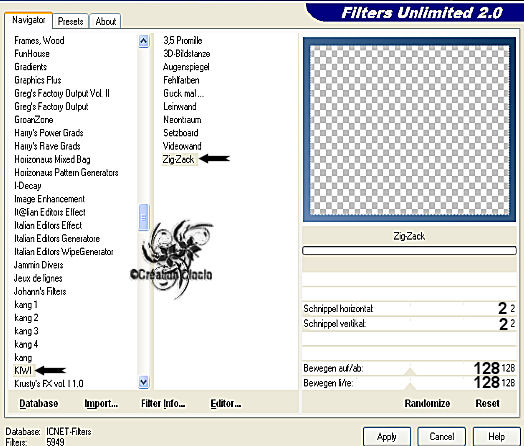Viewport: 524px width, 446px height.
Task: Choose the Videowand filter
Action: (182, 146)
